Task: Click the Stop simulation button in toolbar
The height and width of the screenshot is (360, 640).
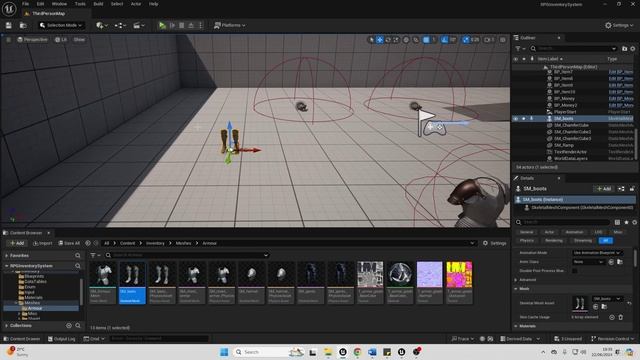Action: (182, 25)
